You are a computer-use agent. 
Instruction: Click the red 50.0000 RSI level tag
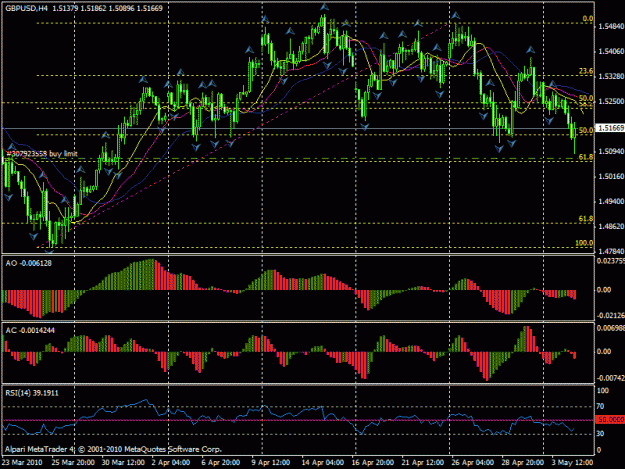coord(610,420)
